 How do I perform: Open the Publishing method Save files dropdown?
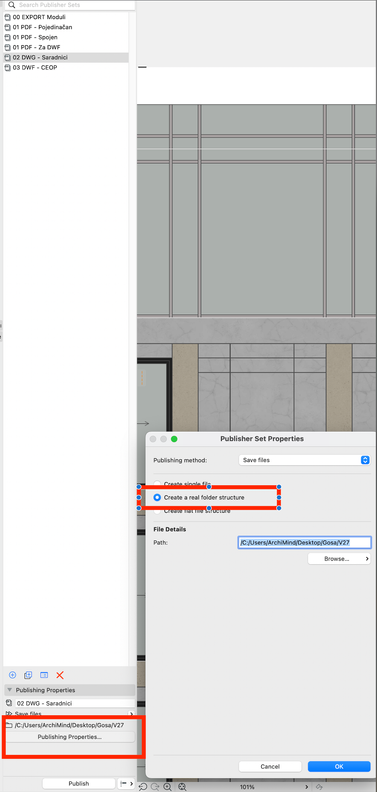pos(304,460)
